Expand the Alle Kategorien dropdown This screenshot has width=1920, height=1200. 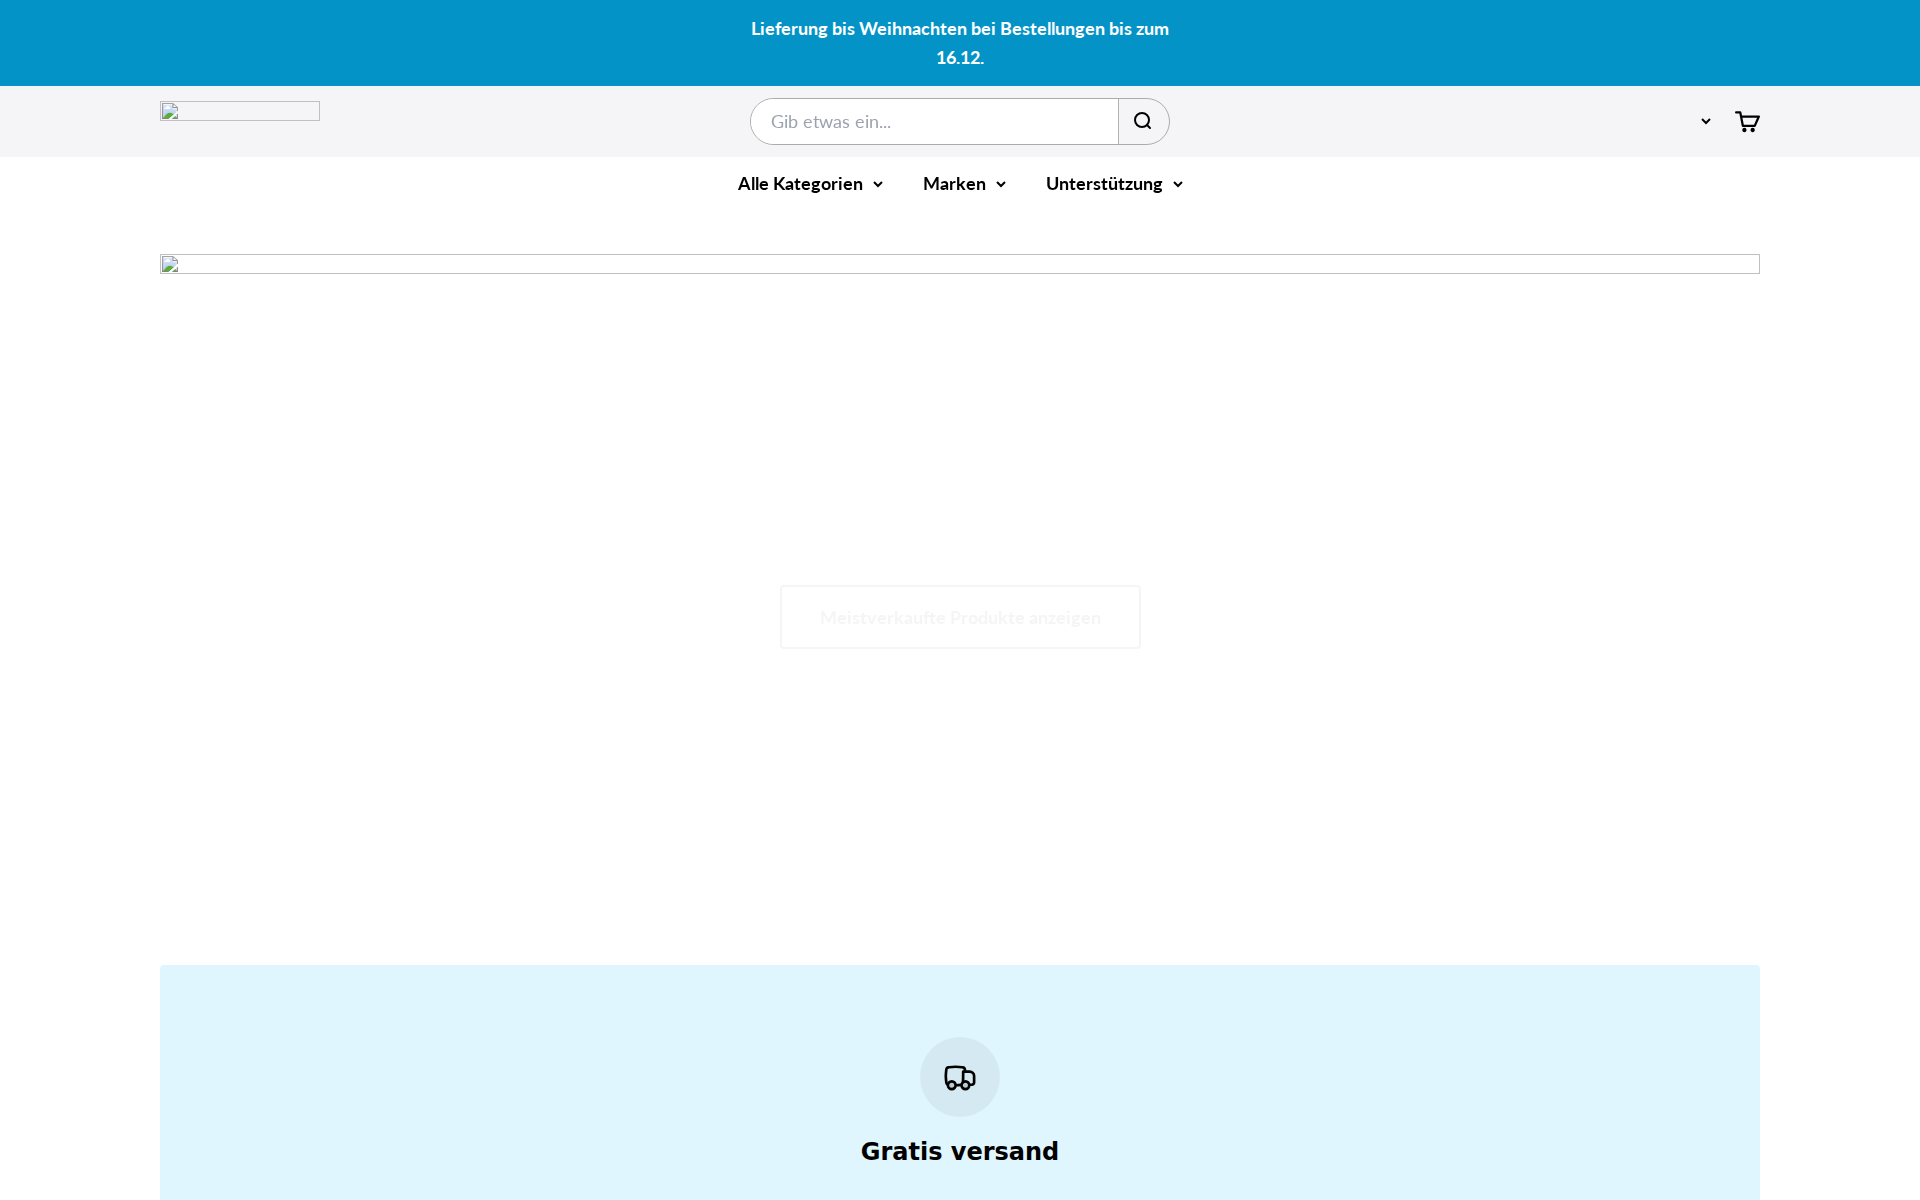click(x=810, y=184)
